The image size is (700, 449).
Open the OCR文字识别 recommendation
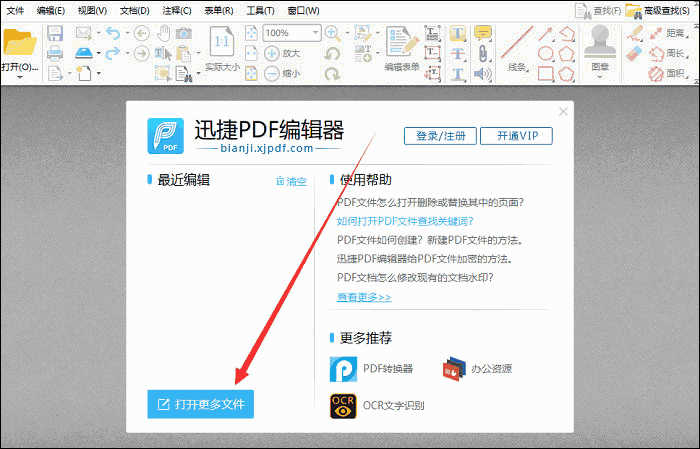tap(377, 405)
